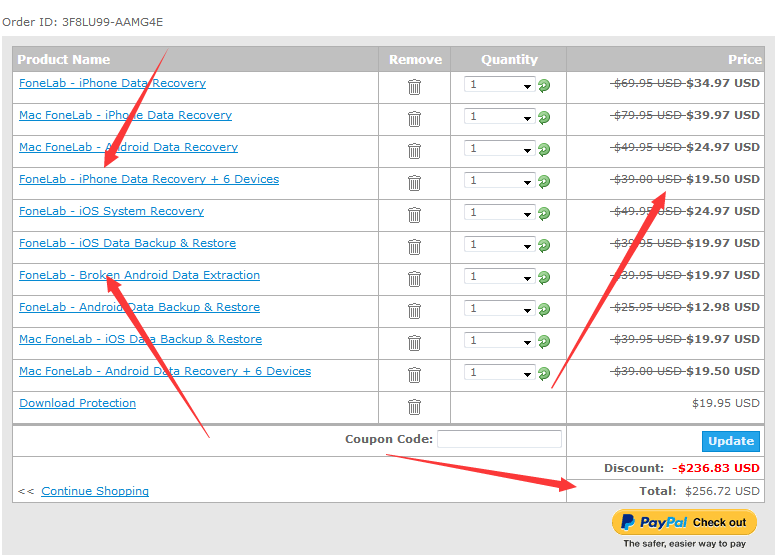Image resolution: width=778 pixels, height=555 pixels.
Task: Trash the Broken Android Data Extraction item
Action: click(414, 279)
